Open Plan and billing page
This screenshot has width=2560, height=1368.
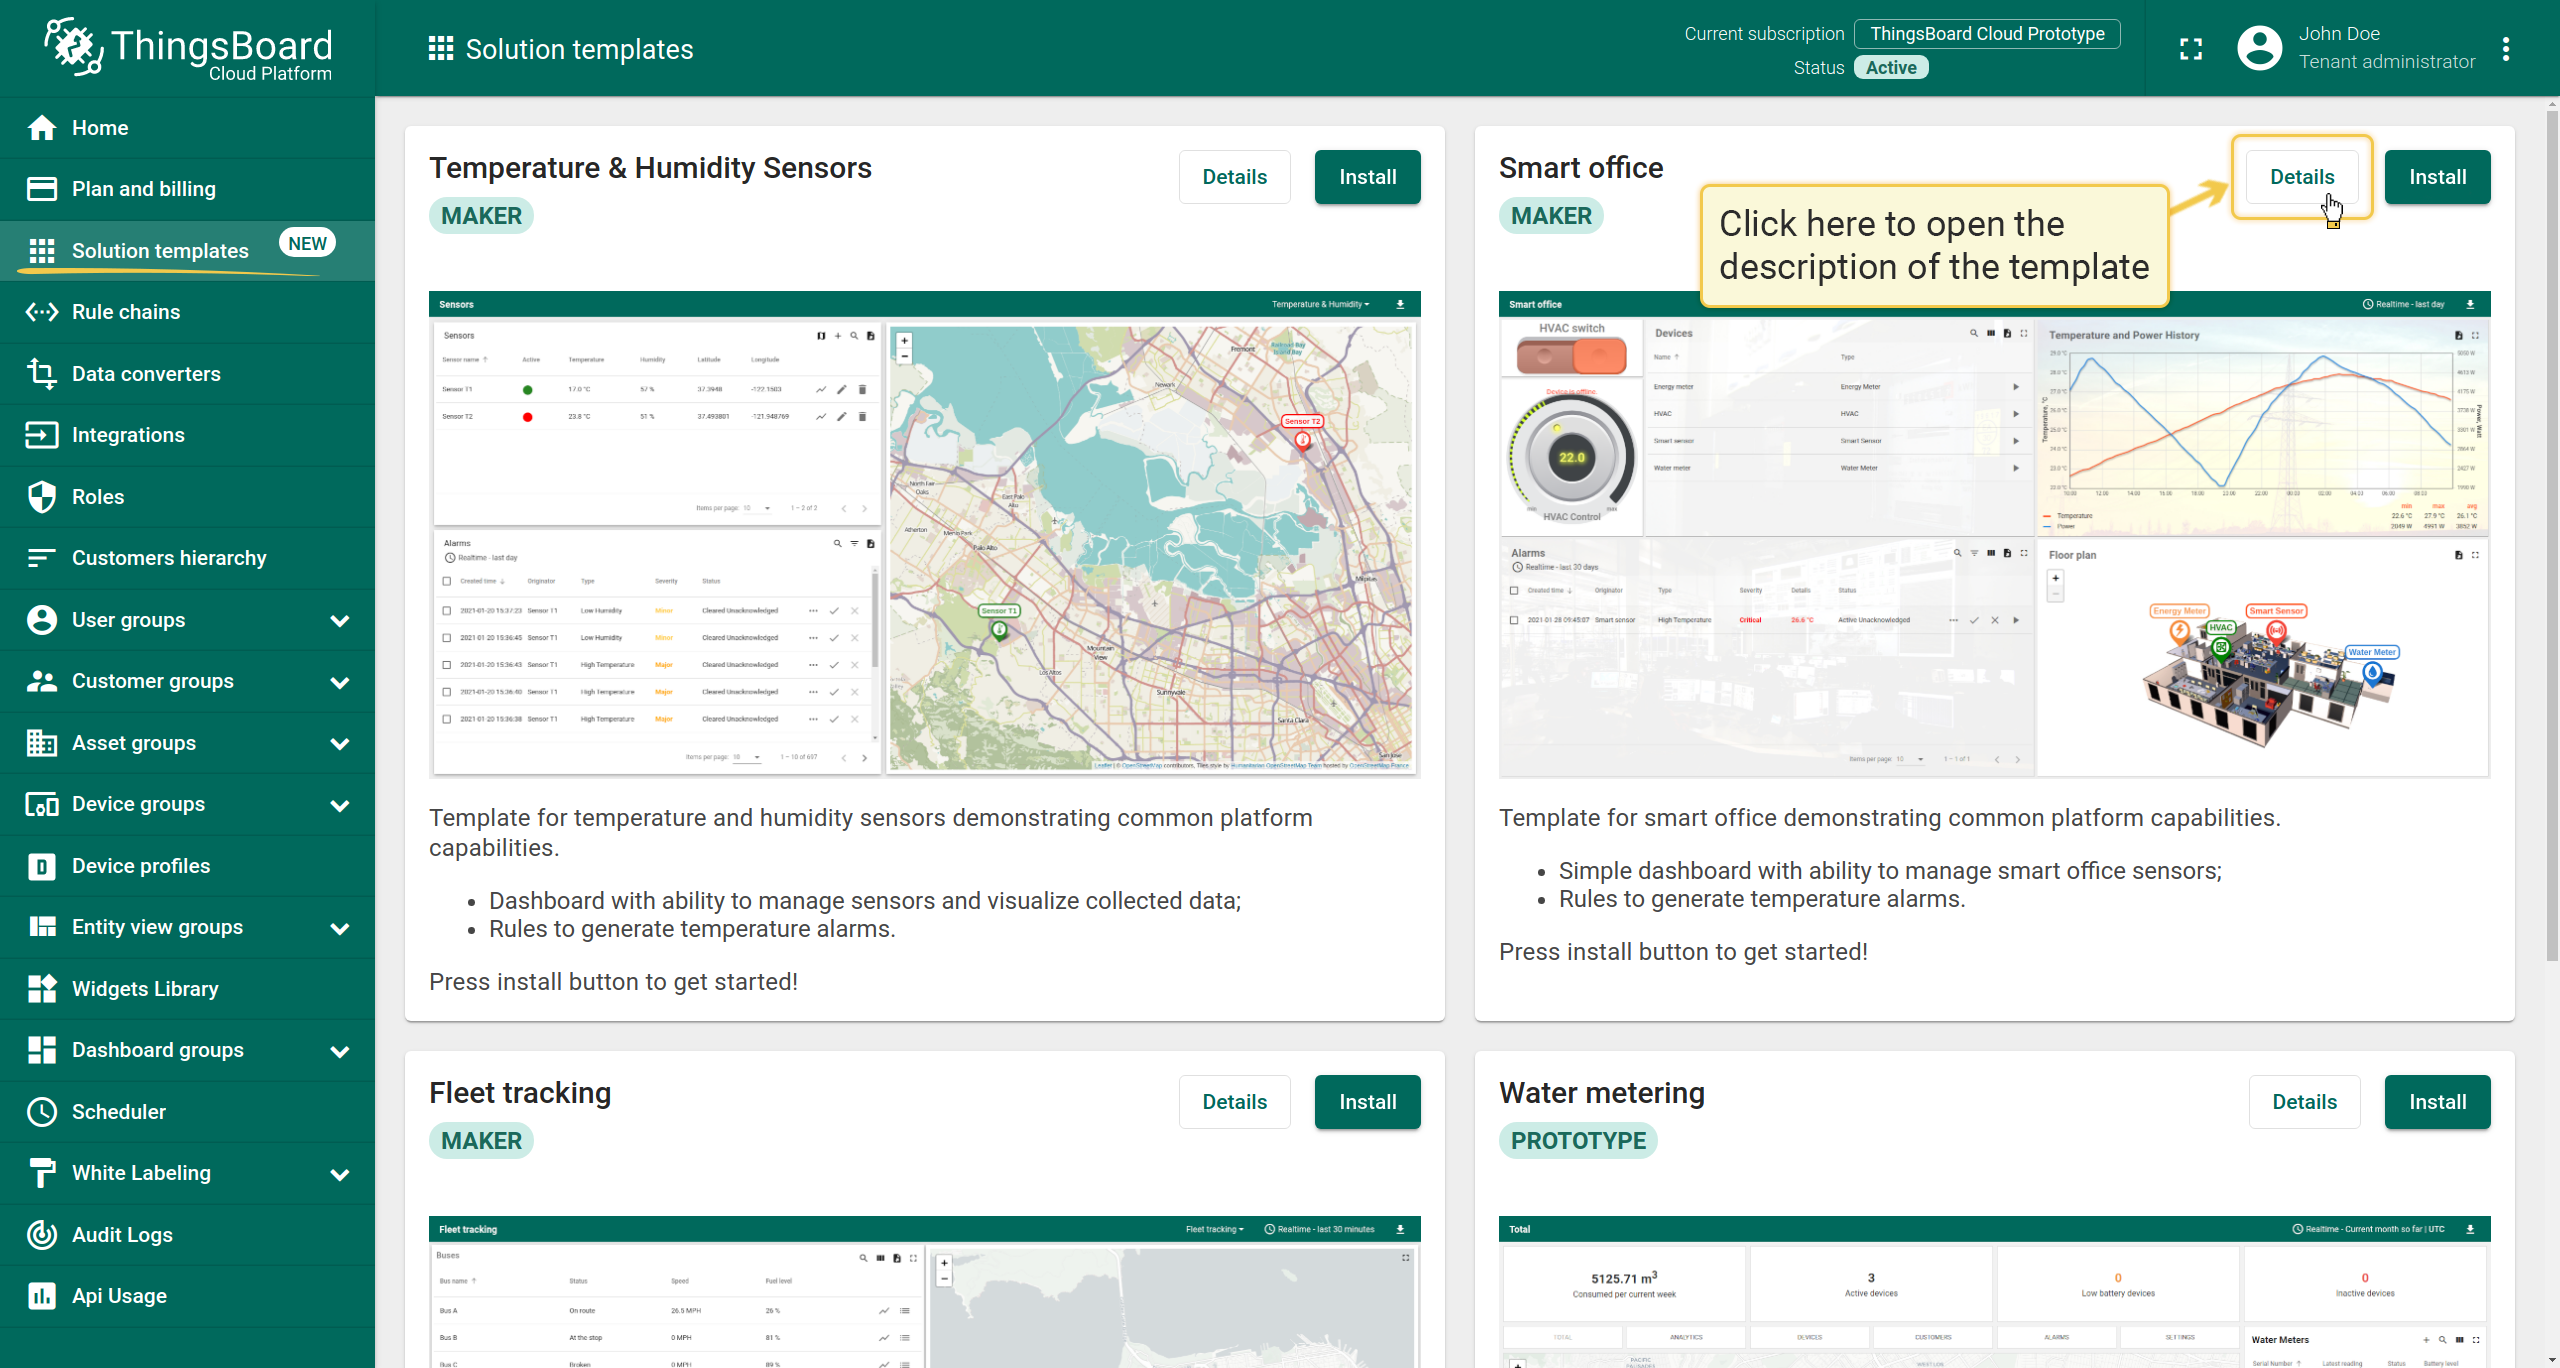tap(144, 189)
